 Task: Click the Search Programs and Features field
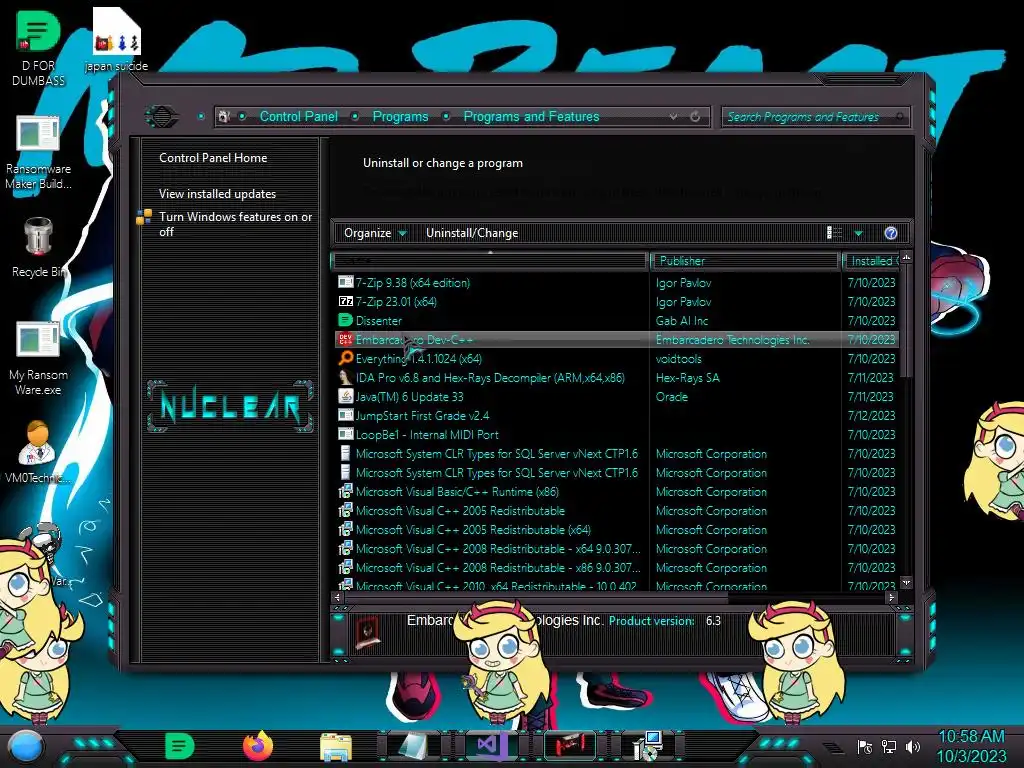click(x=815, y=117)
